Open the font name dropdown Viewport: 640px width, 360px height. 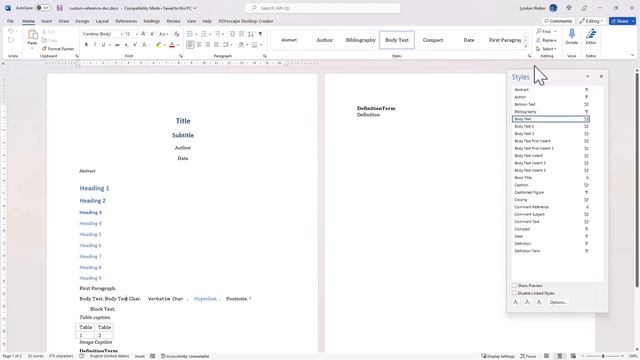click(x=122, y=34)
